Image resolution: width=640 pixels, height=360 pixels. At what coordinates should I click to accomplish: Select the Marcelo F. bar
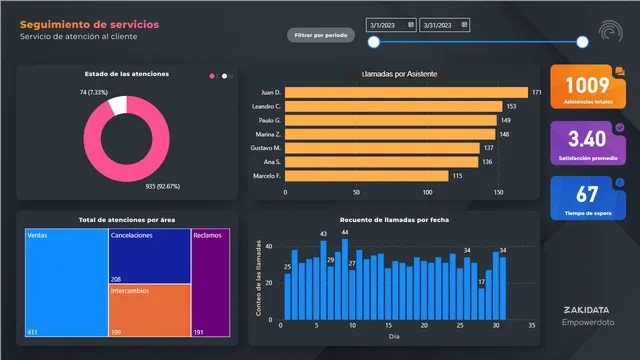pyautogui.click(x=367, y=176)
